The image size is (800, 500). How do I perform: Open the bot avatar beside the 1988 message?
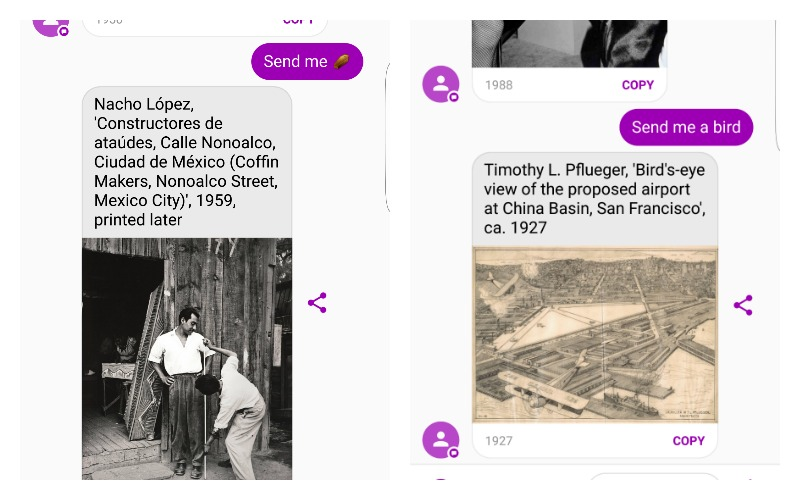[441, 84]
